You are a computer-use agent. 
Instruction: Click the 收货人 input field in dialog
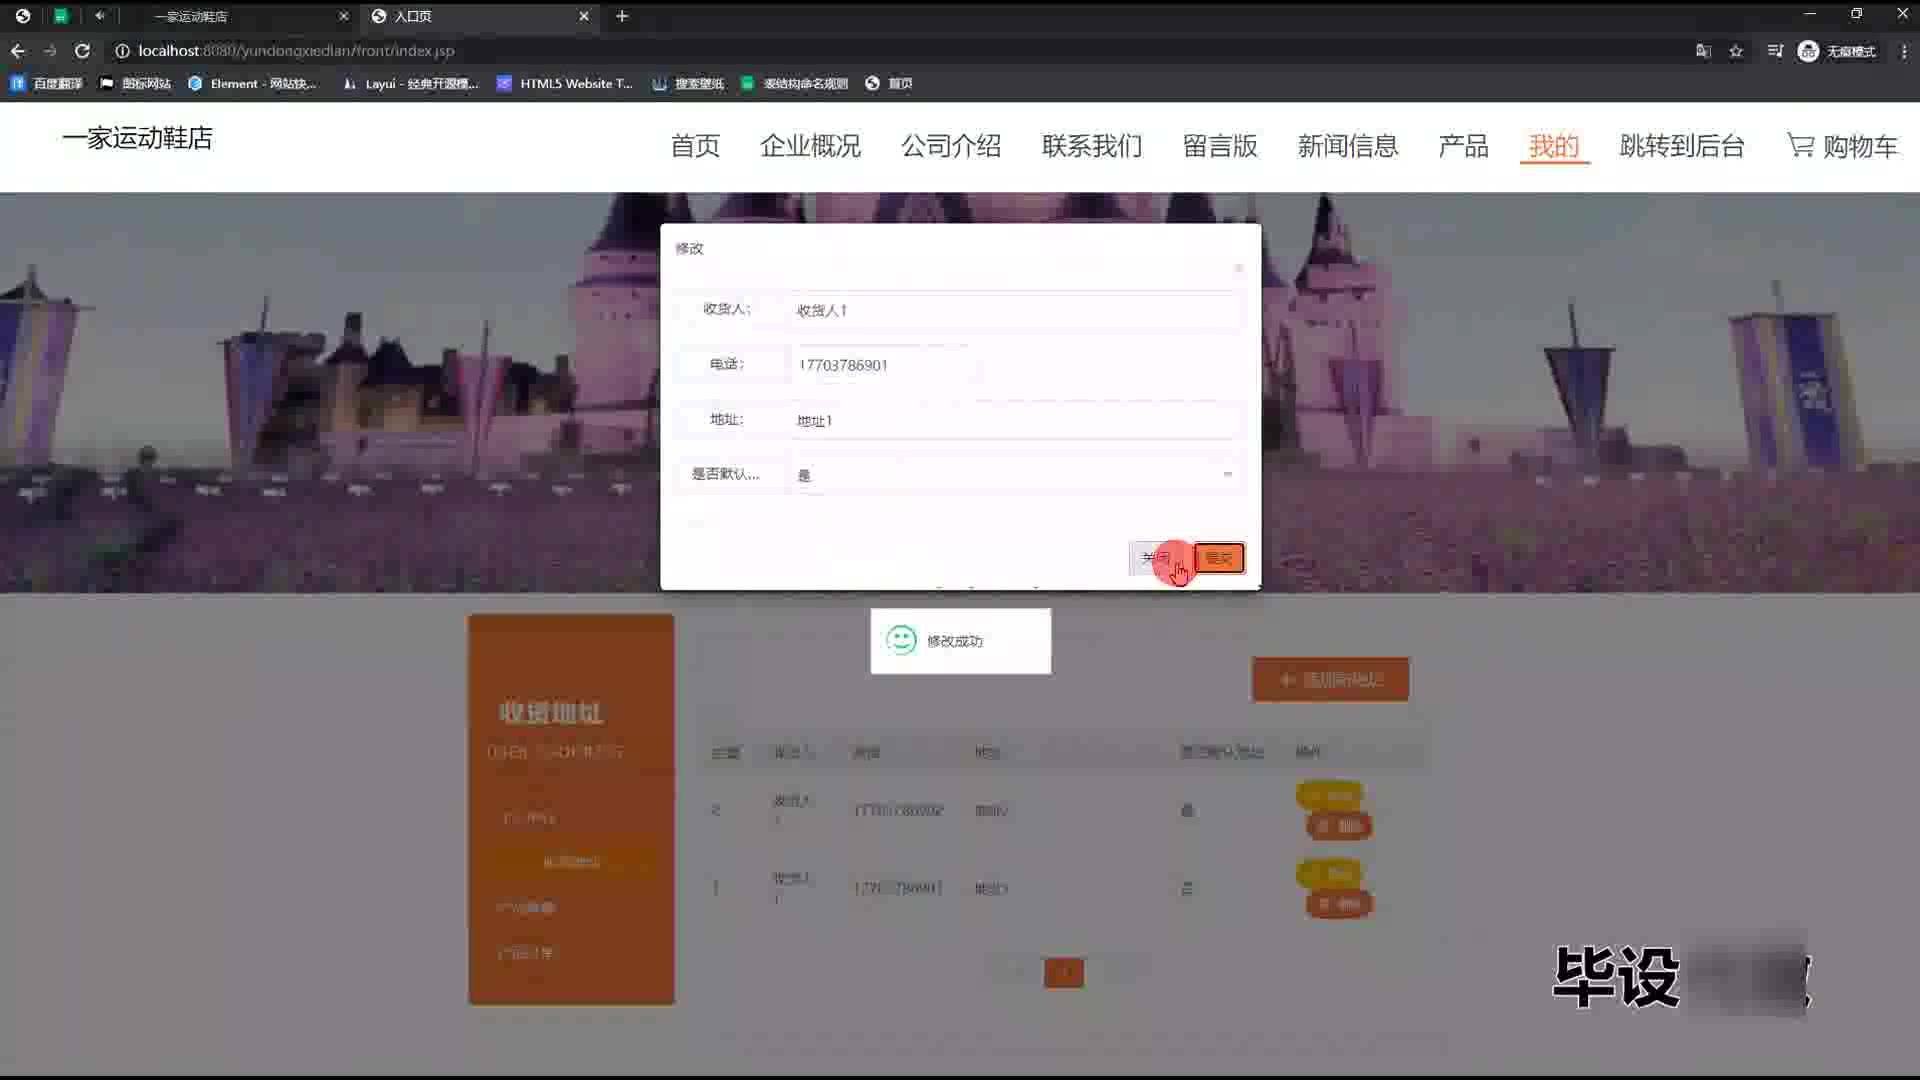[x=1017, y=310]
